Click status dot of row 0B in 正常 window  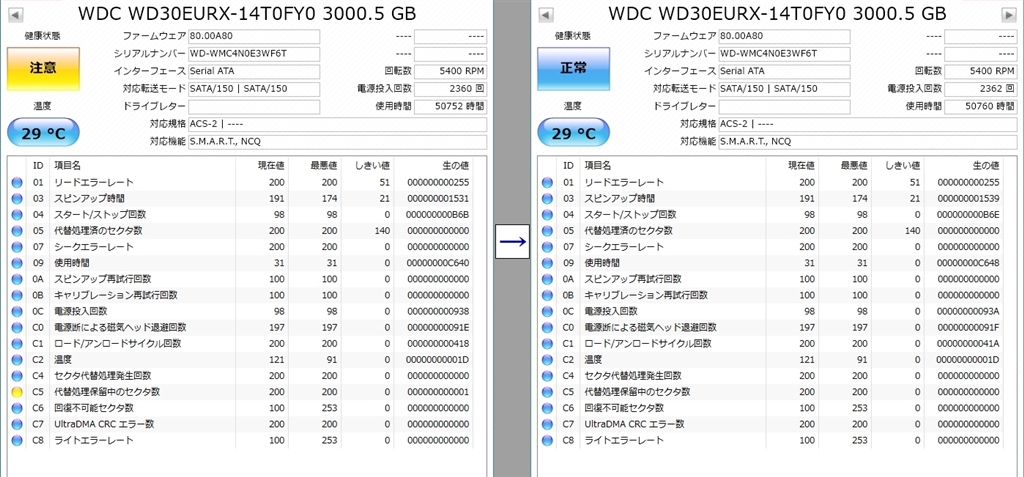547,295
